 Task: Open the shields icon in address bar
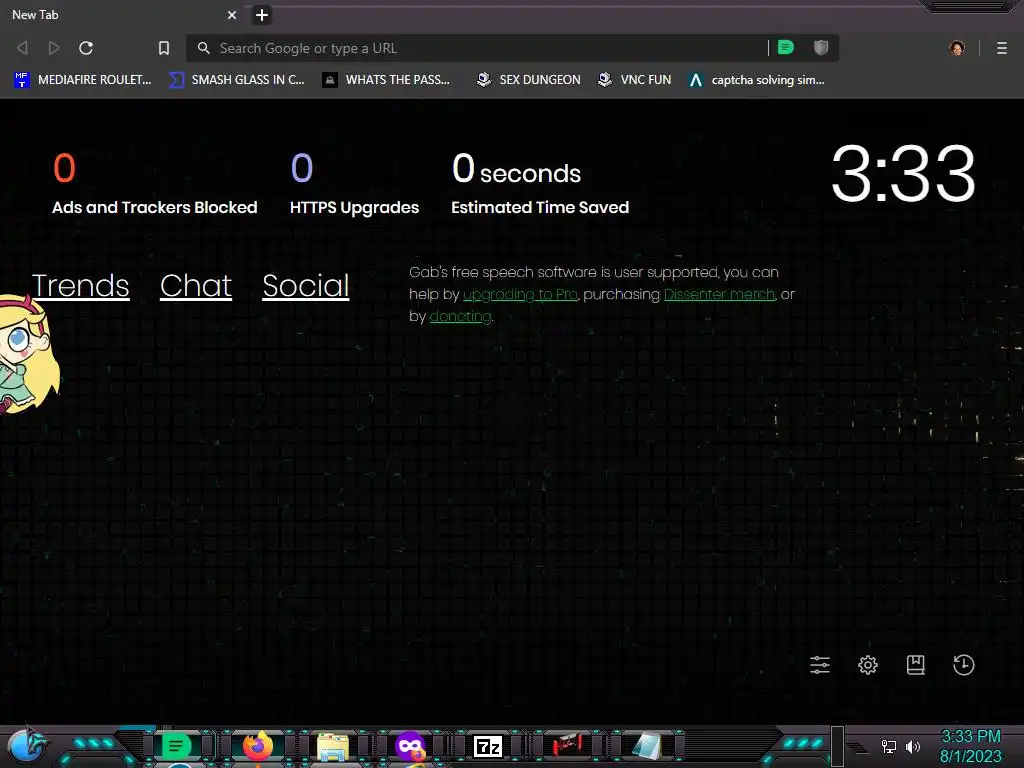coord(821,47)
